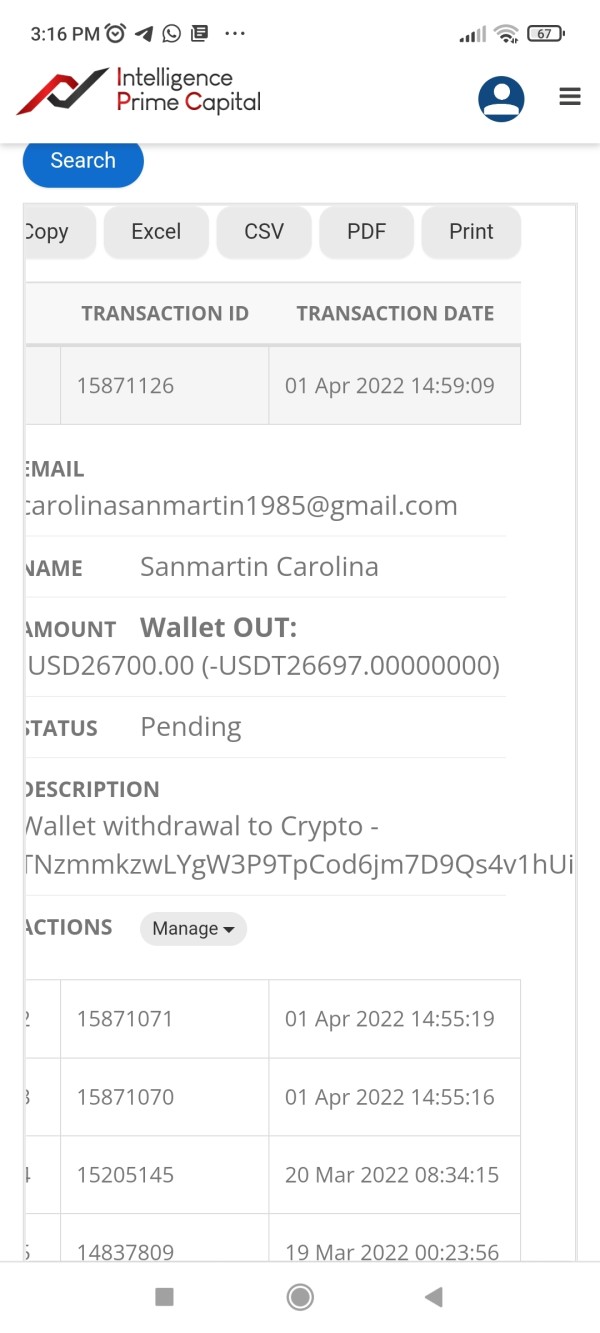Export table as PDF
Image resolution: width=600 pixels, height=1333 pixels.
366,232
